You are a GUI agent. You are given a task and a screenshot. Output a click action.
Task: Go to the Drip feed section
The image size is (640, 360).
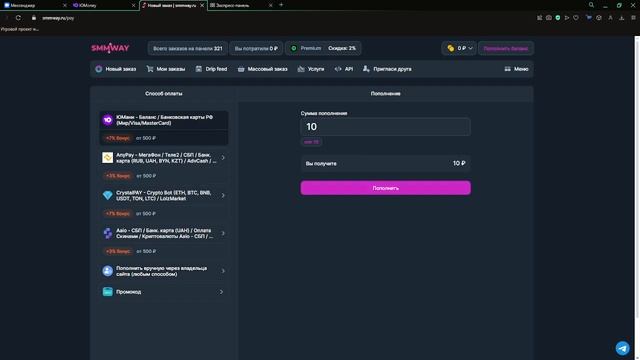(x=211, y=69)
